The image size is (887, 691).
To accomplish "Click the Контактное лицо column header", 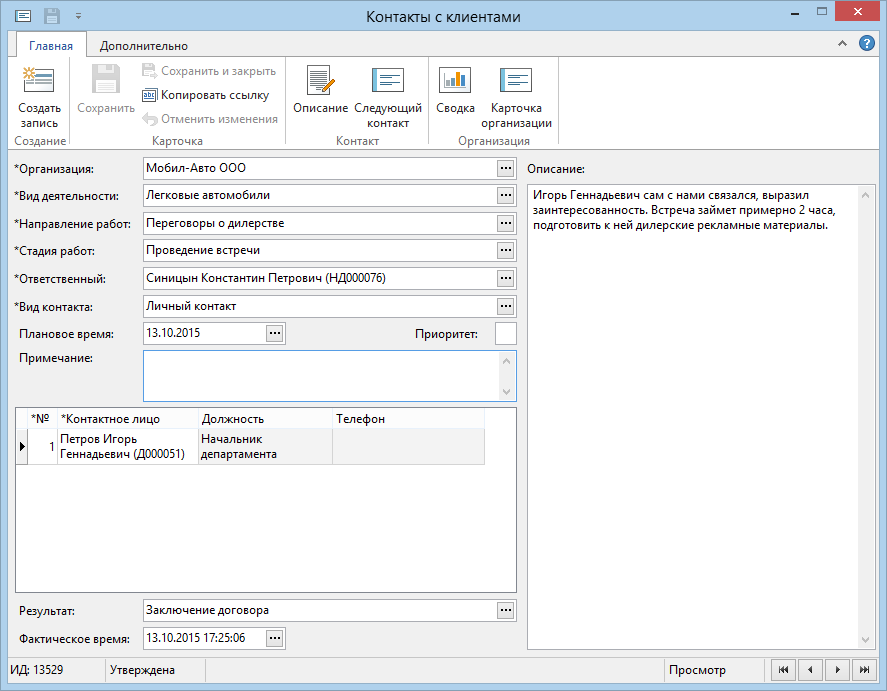I will click(128, 419).
